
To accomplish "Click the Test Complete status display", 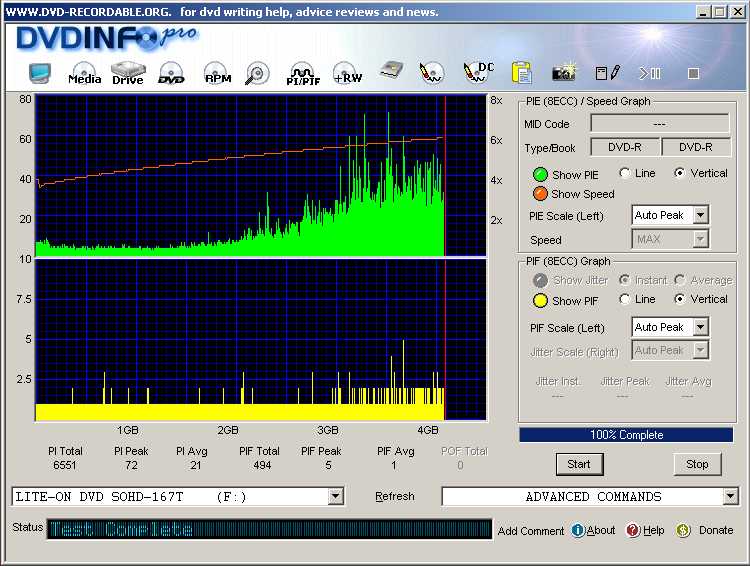I will point(269,530).
